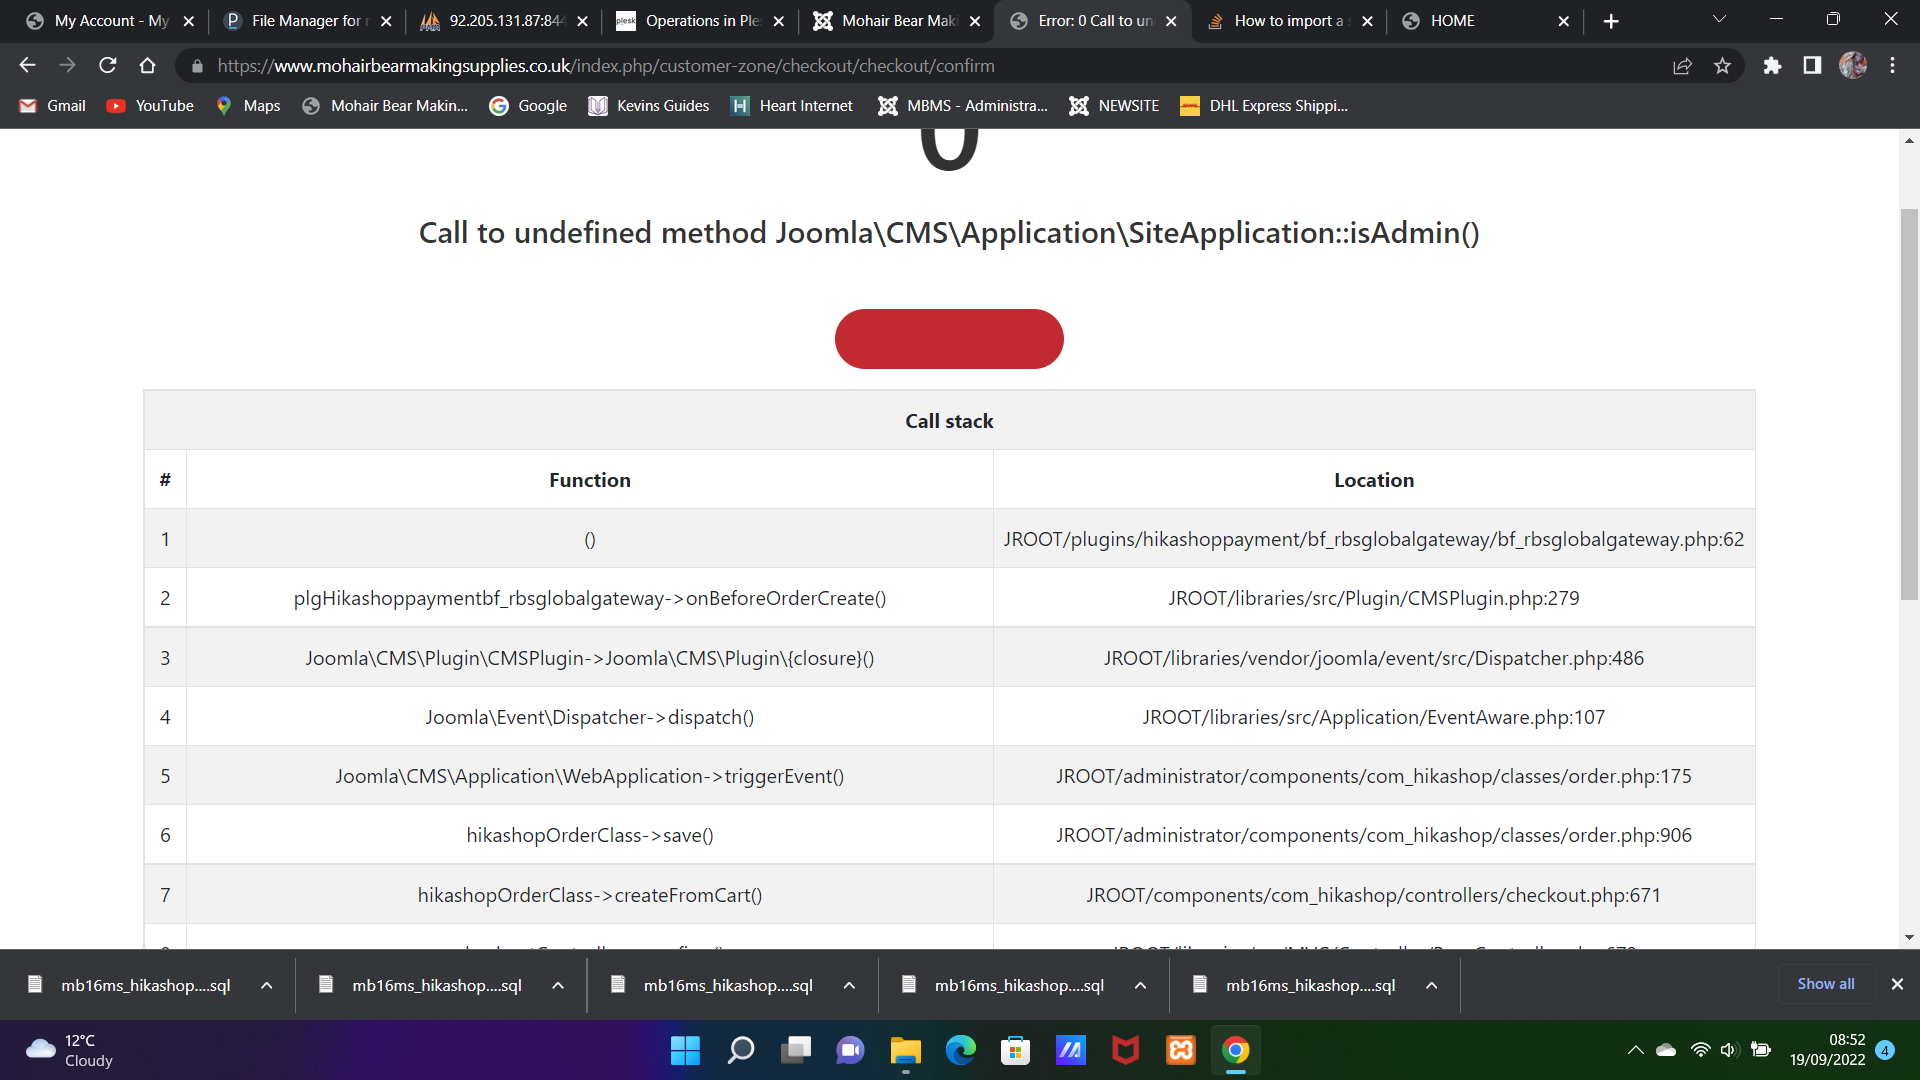The width and height of the screenshot is (1920, 1080).
Task: Expand options for first downloaded sql file
Action: click(x=267, y=985)
